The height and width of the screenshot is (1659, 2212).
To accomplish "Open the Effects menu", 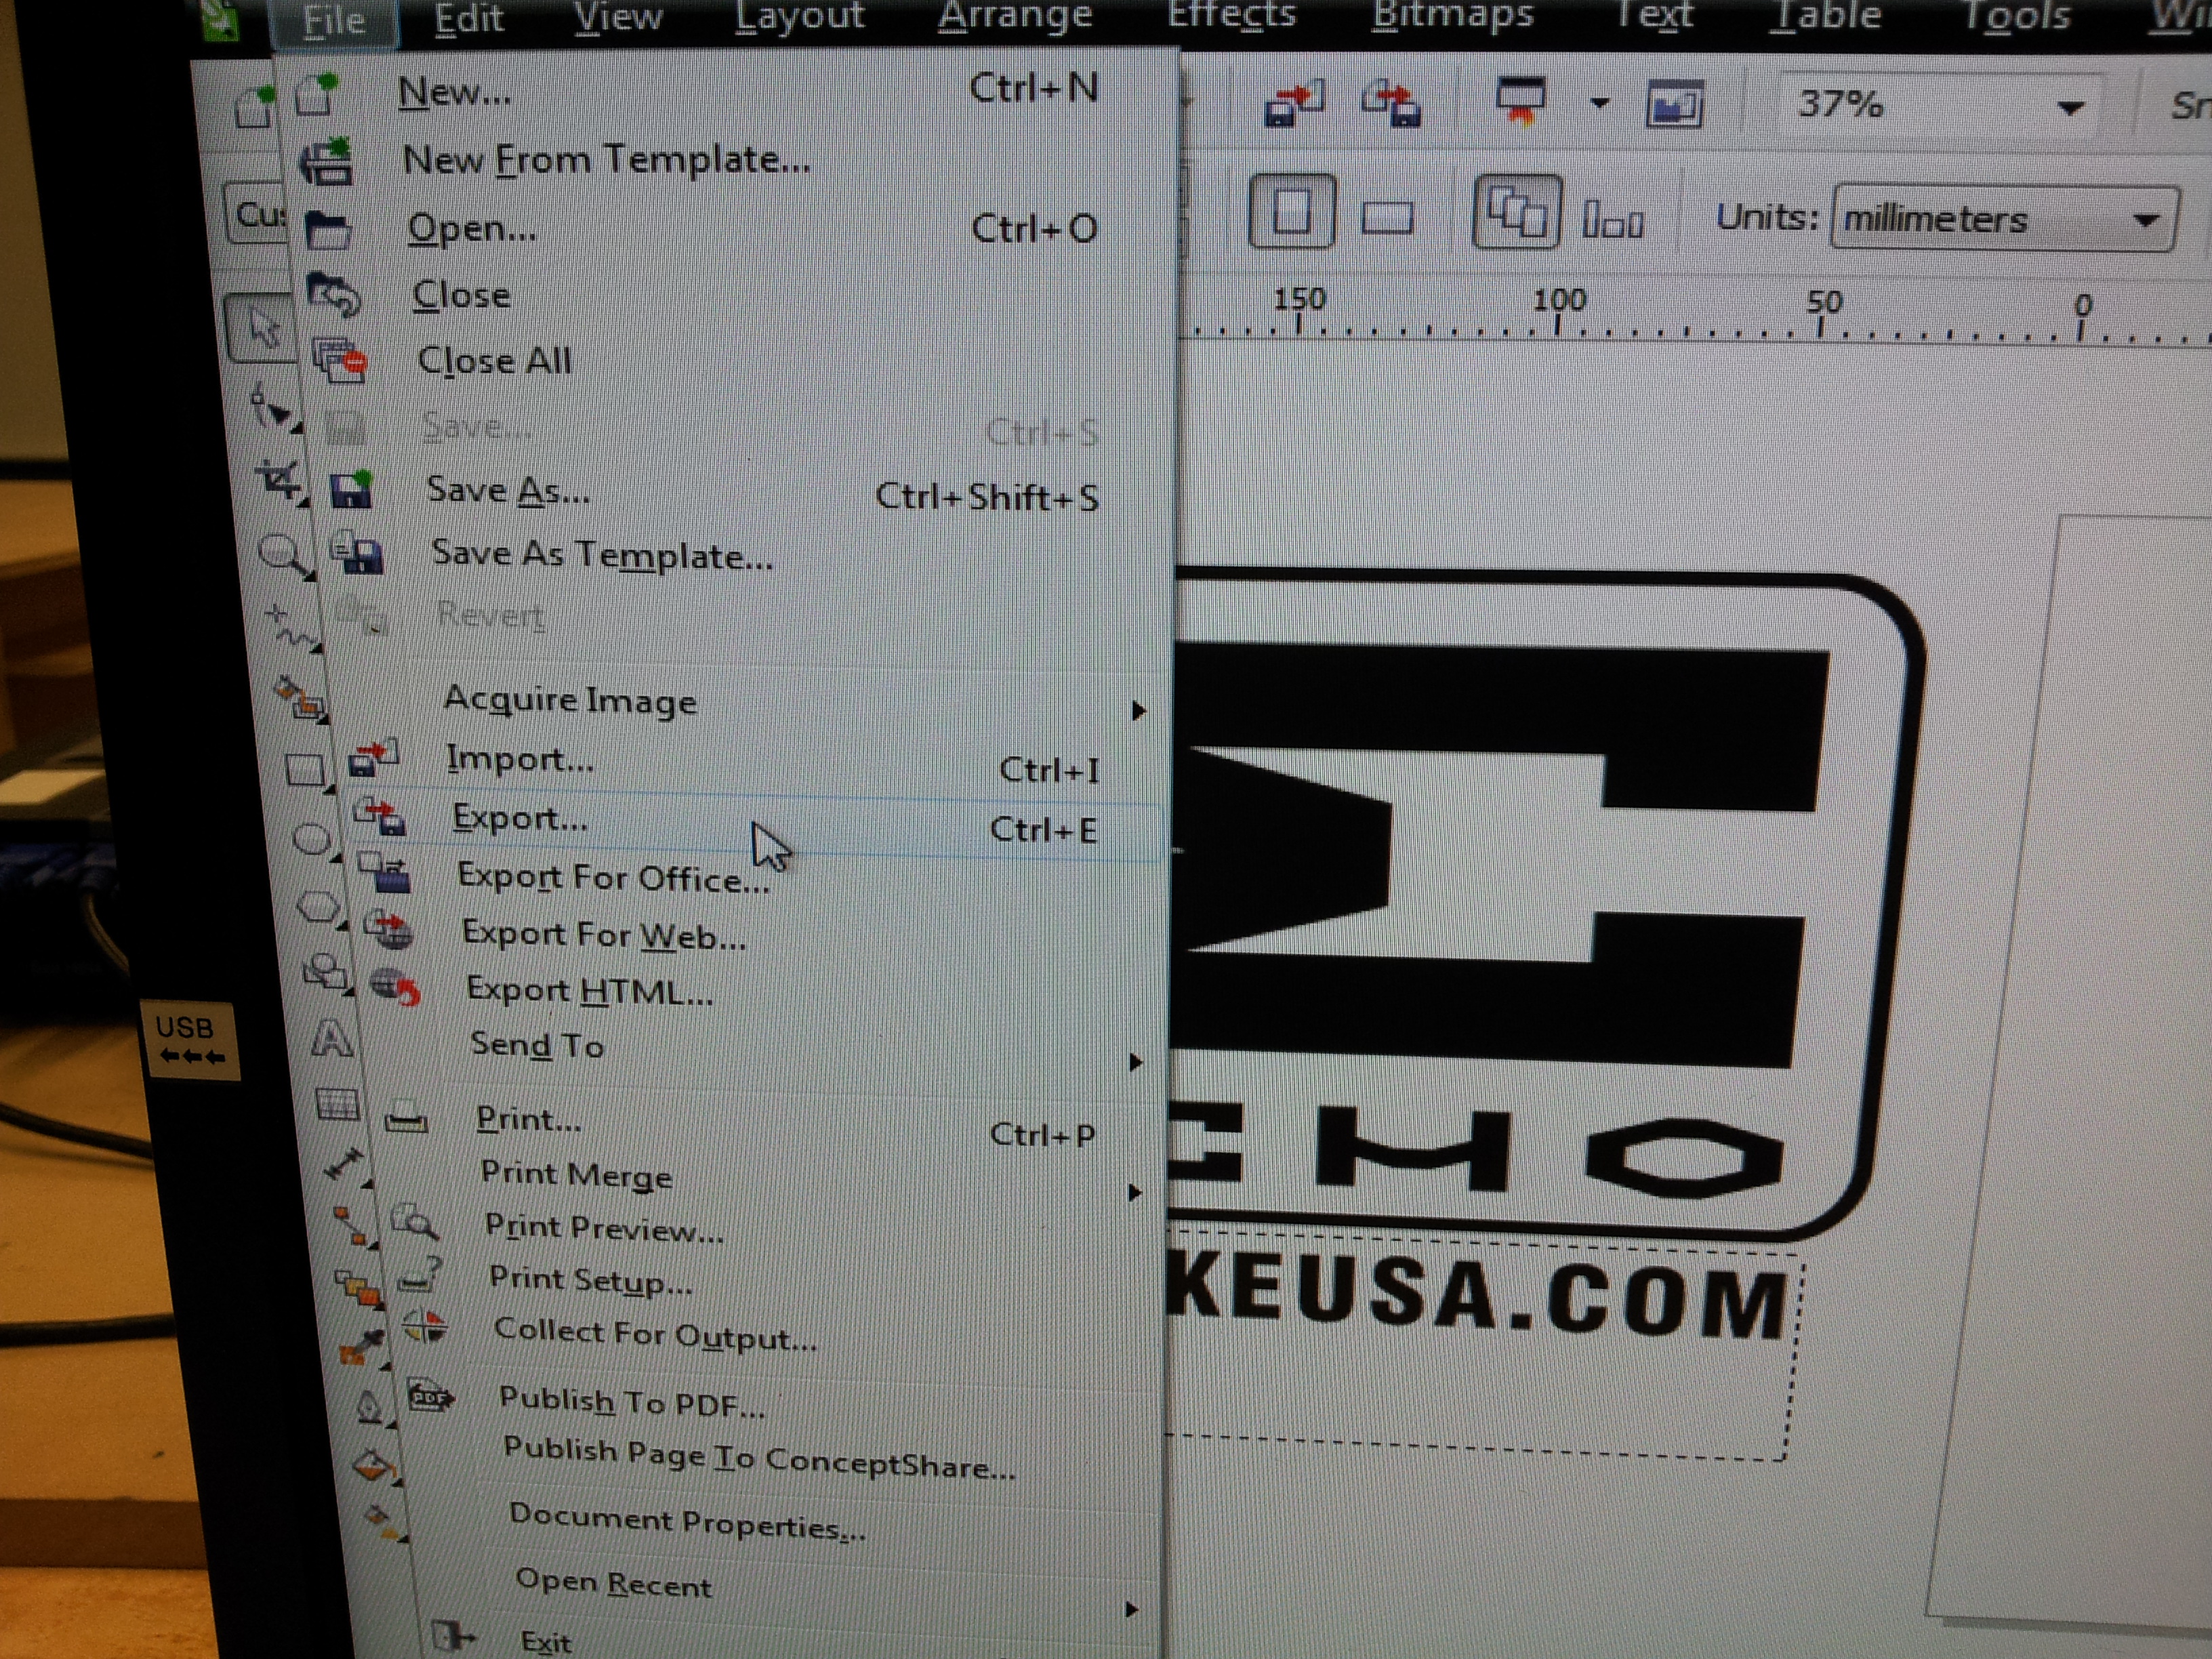I will point(1231,15).
